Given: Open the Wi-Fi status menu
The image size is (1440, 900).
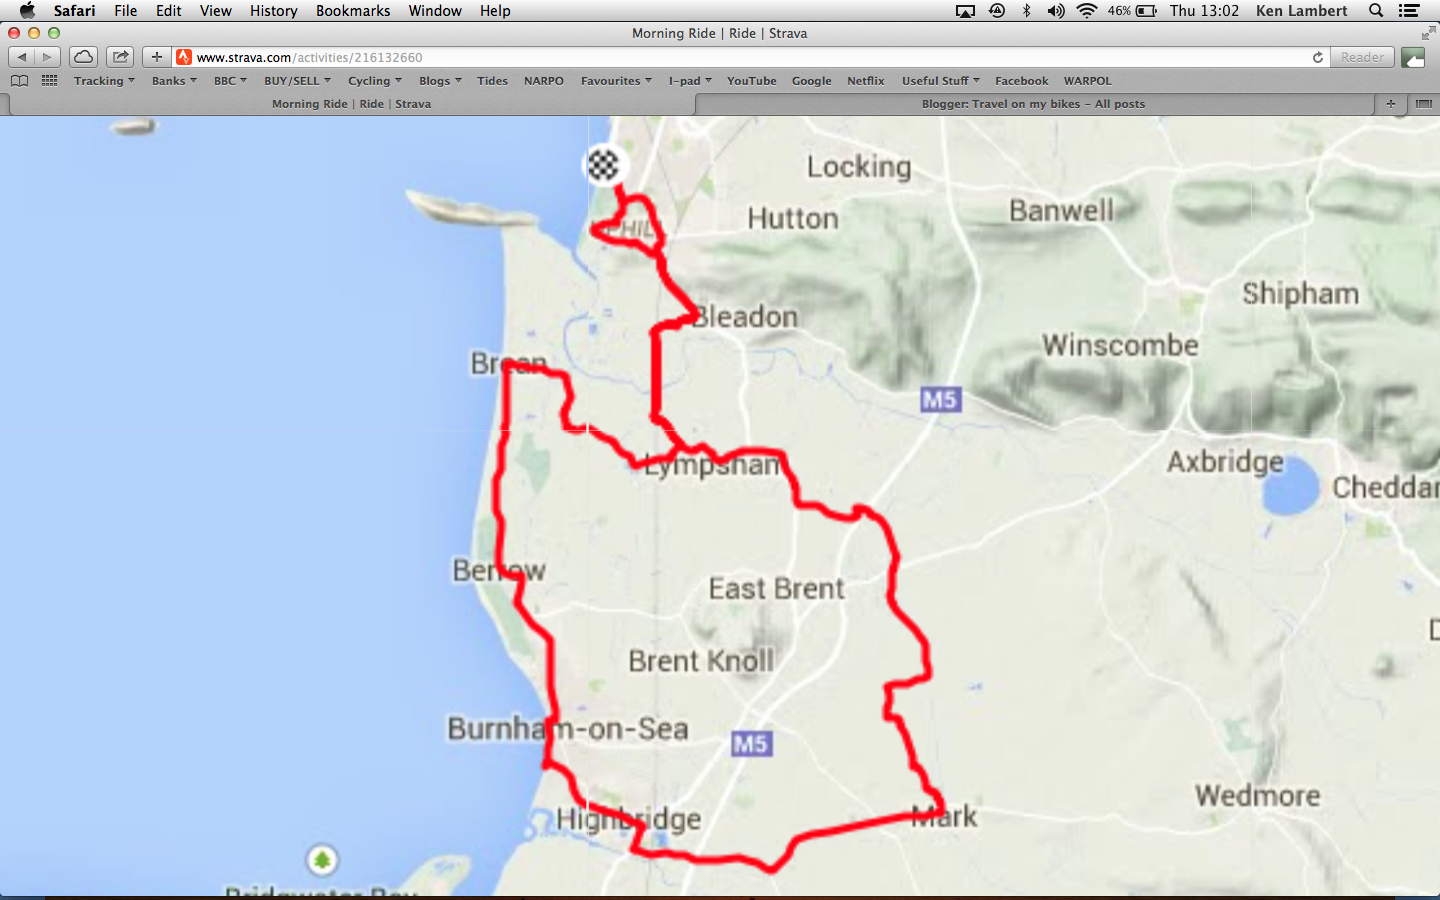Looking at the screenshot, I should [x=1086, y=10].
